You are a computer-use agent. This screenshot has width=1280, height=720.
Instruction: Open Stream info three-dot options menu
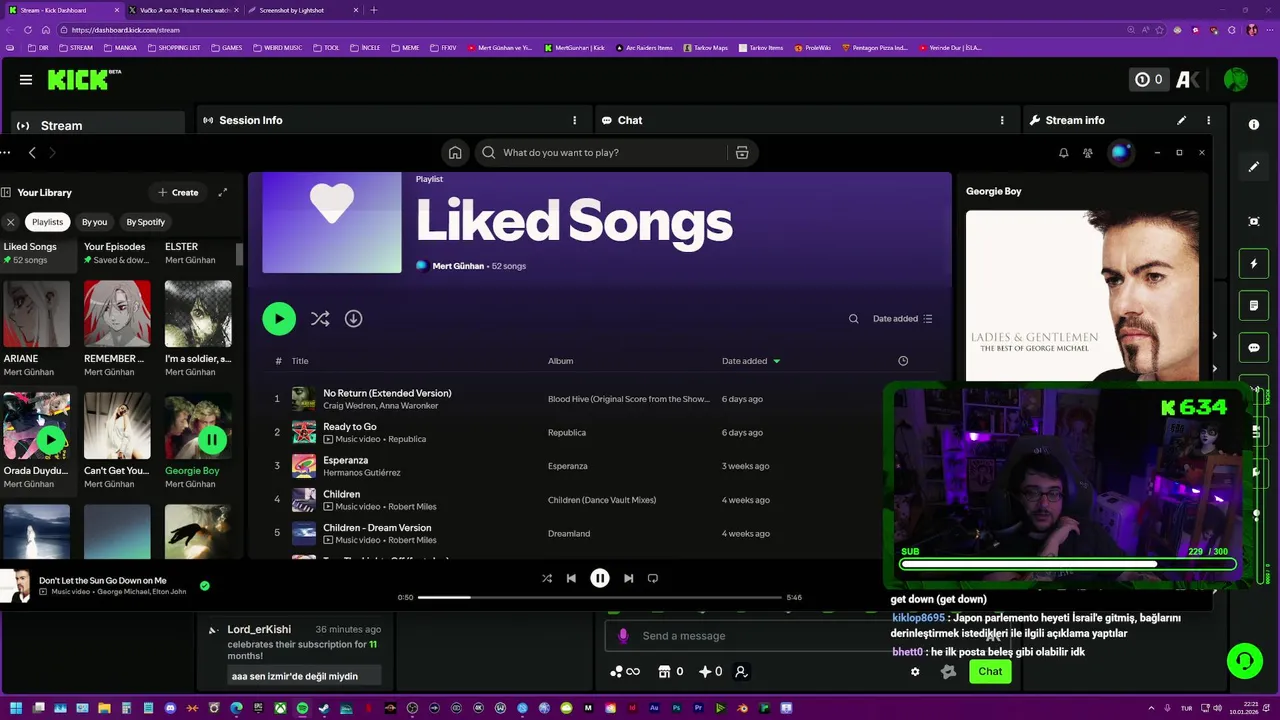tap(1208, 120)
